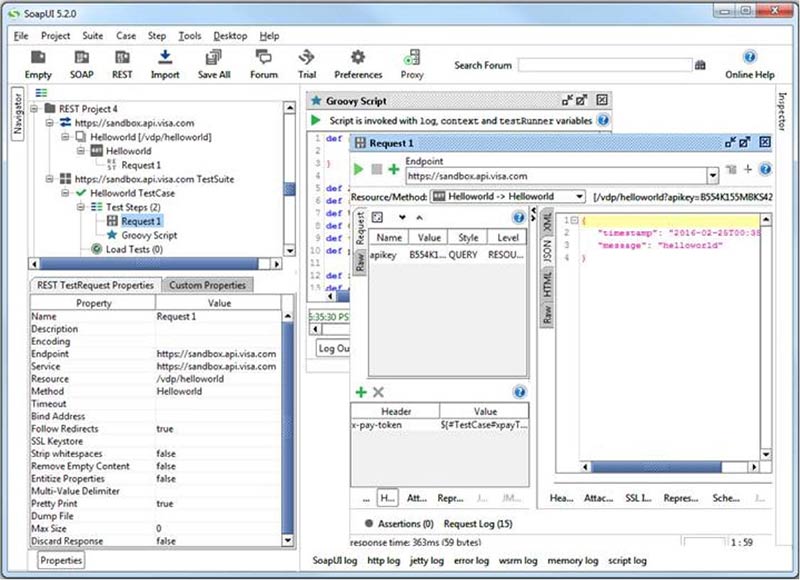
Task: Select the Groovy Script test step
Action: [x=149, y=235]
